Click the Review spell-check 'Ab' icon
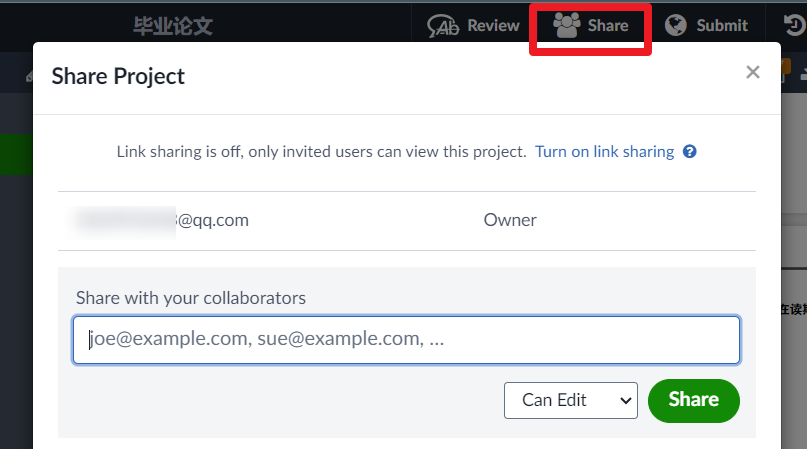The width and height of the screenshot is (807, 449). [444, 26]
